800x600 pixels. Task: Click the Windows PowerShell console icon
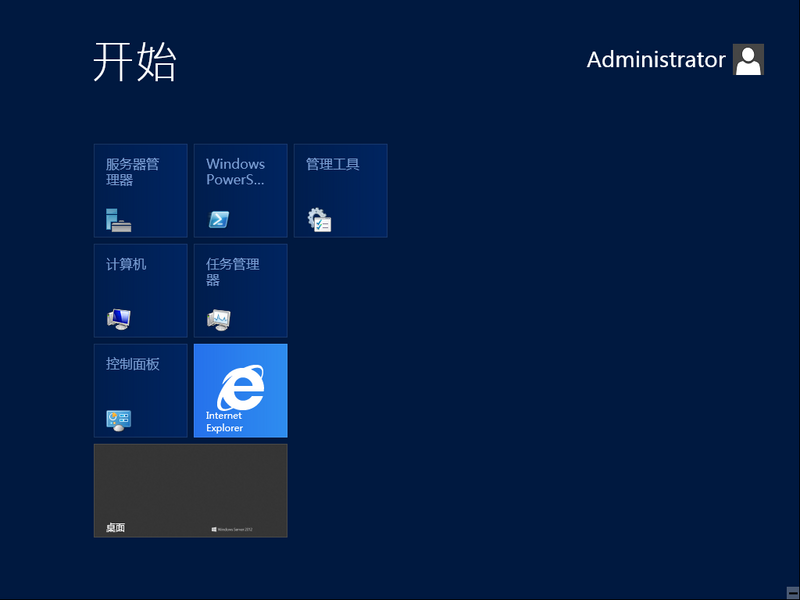point(219,220)
